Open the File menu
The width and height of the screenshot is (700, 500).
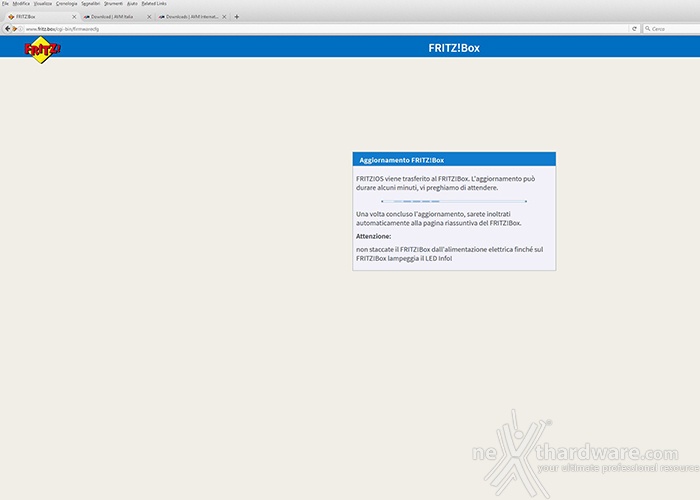click(5, 4)
